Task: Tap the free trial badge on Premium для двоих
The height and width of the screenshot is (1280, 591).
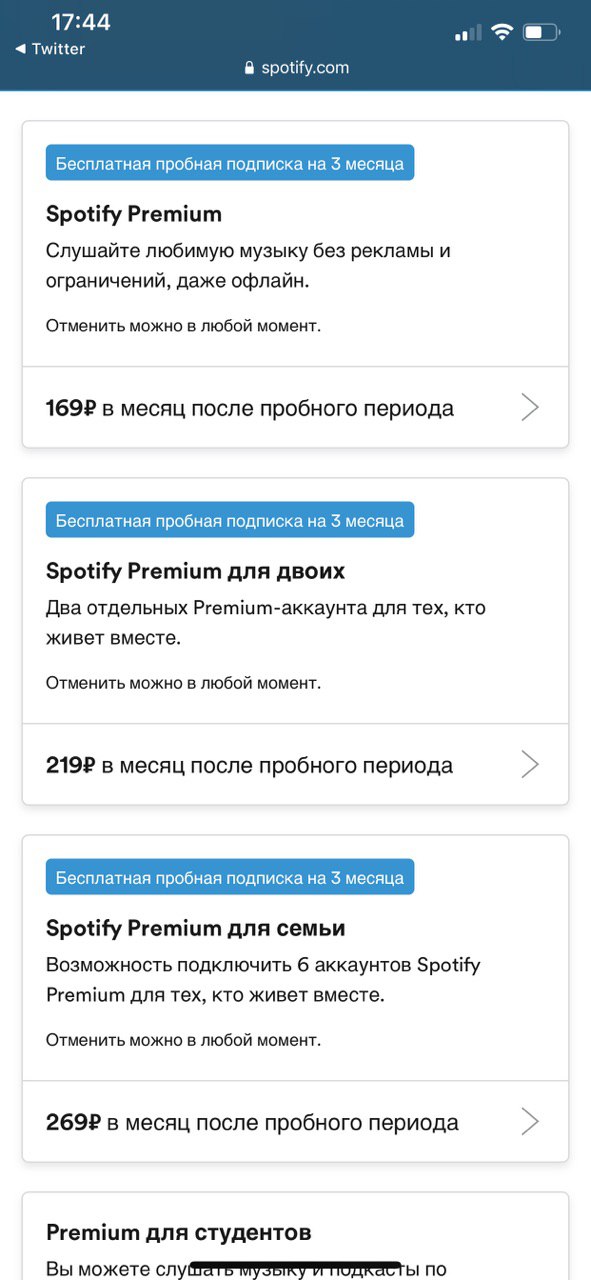Action: click(230, 520)
